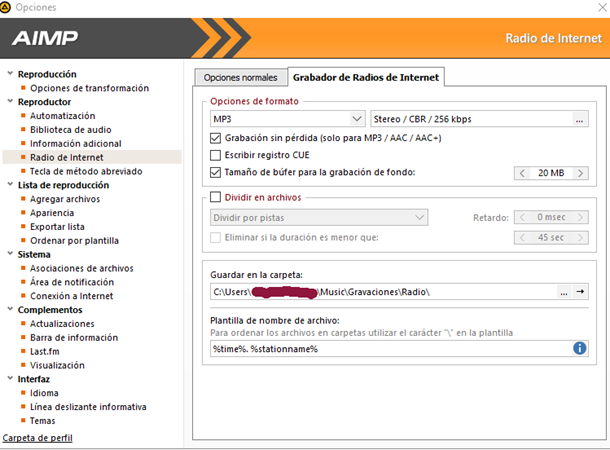Select Visualización in the tree
This screenshot has width=610, height=450.
coord(57,366)
